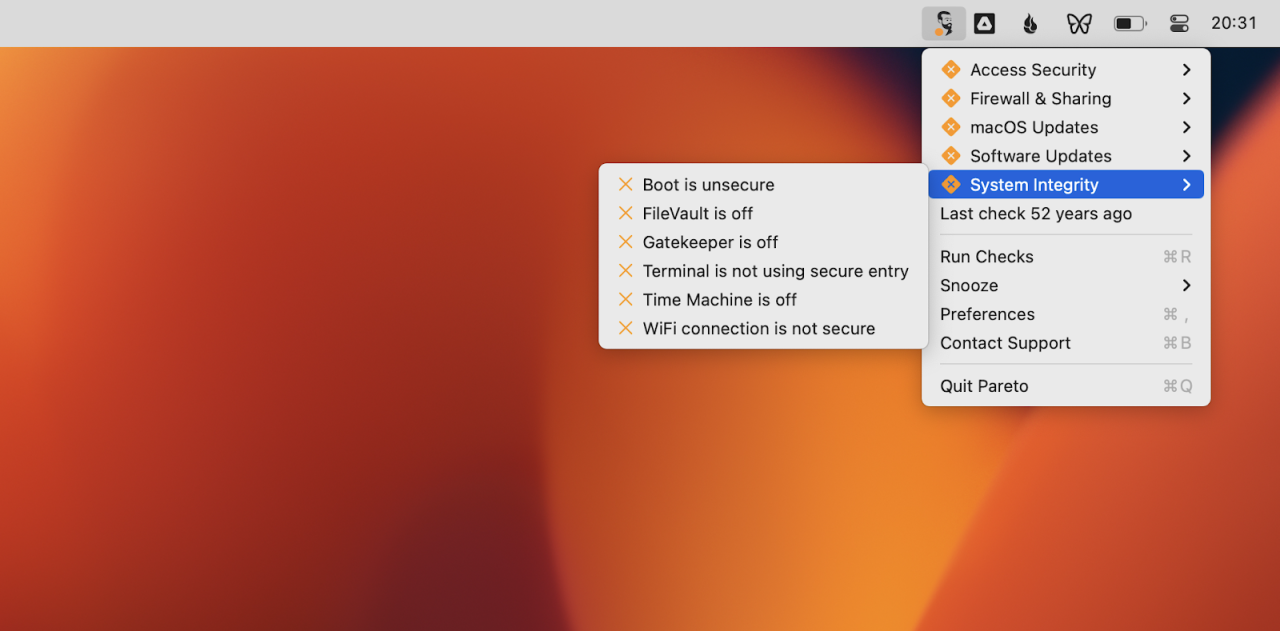Click Access Security orange warning icon
This screenshot has width=1280, height=631.
click(x=951, y=70)
